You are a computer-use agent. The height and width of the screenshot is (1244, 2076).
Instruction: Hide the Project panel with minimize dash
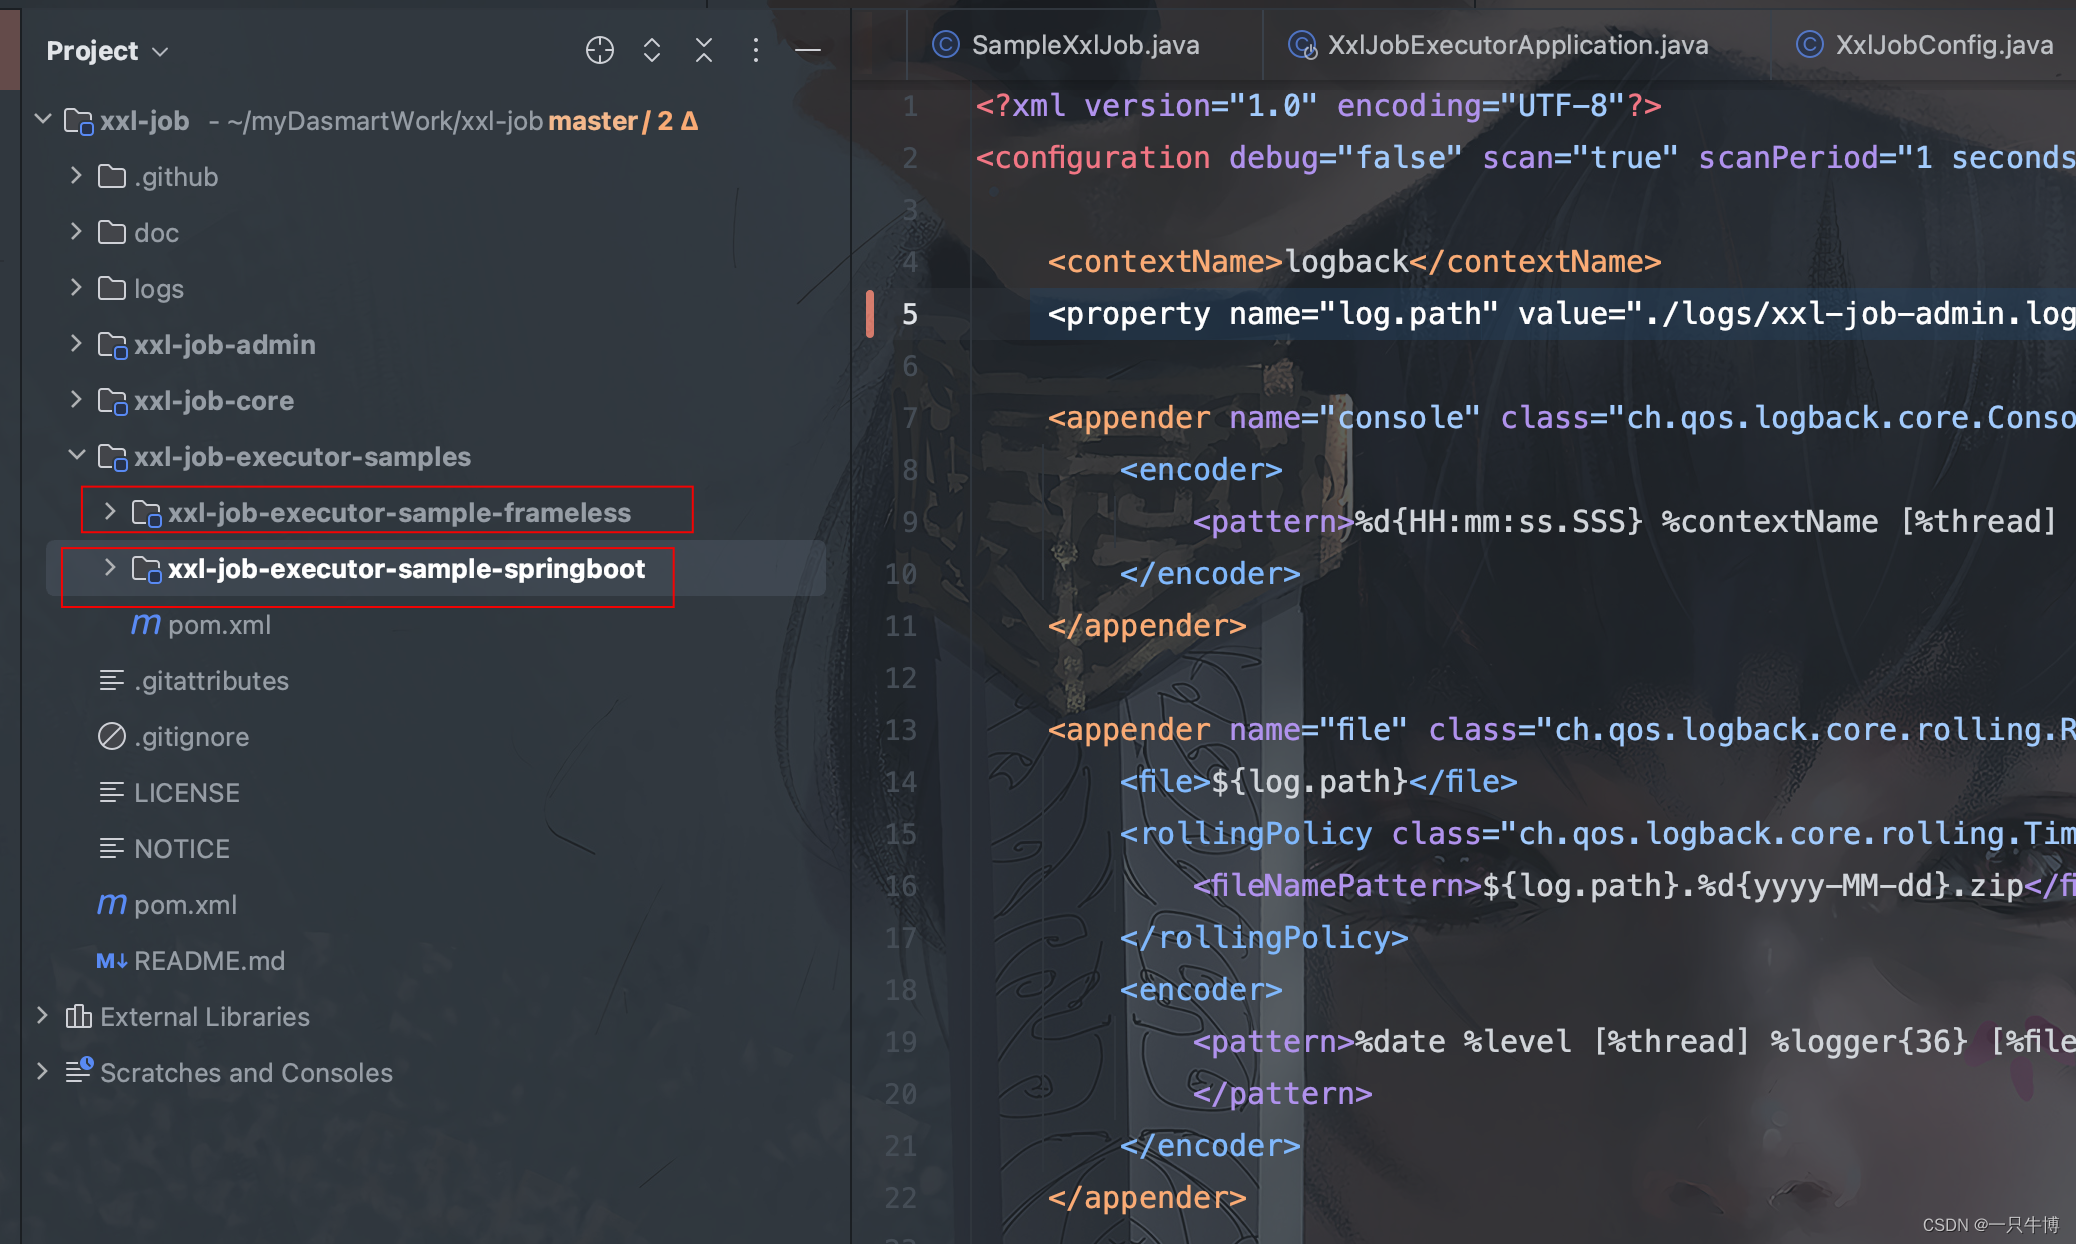pyautogui.click(x=808, y=50)
